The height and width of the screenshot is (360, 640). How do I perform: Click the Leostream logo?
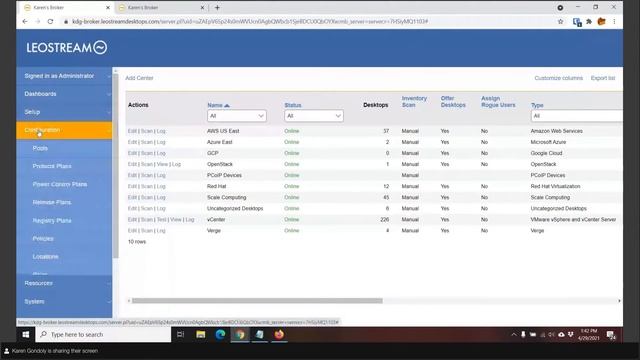click(67, 48)
